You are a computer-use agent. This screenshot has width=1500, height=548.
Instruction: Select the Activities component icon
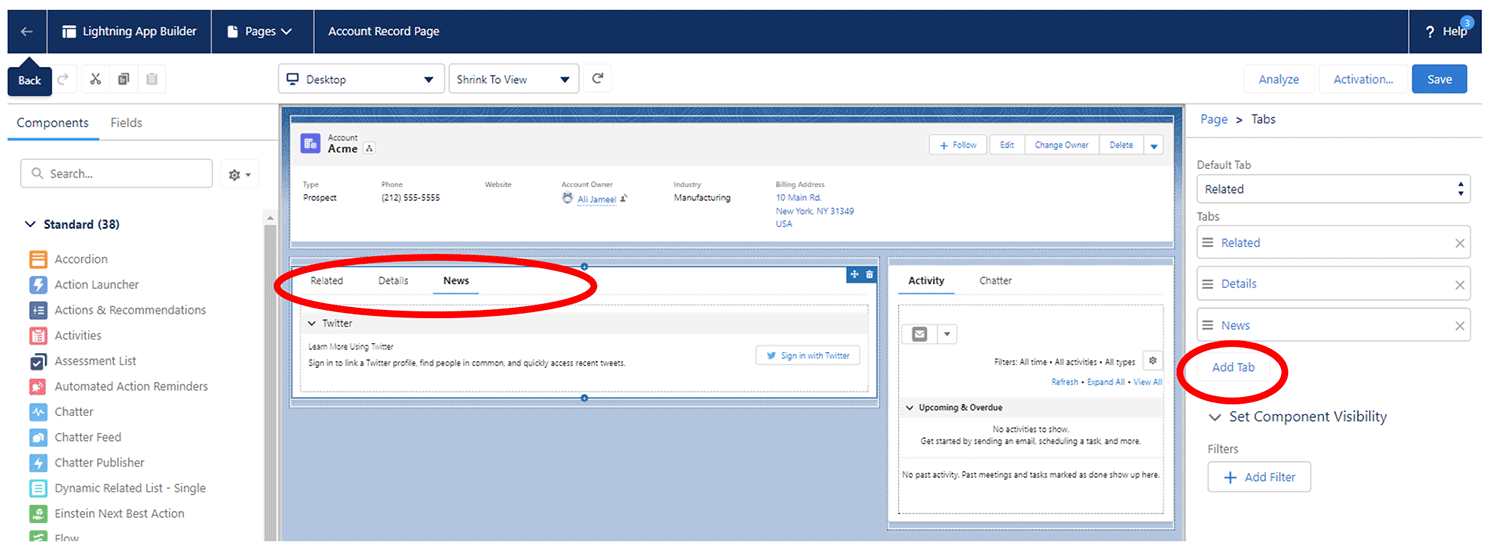38,336
